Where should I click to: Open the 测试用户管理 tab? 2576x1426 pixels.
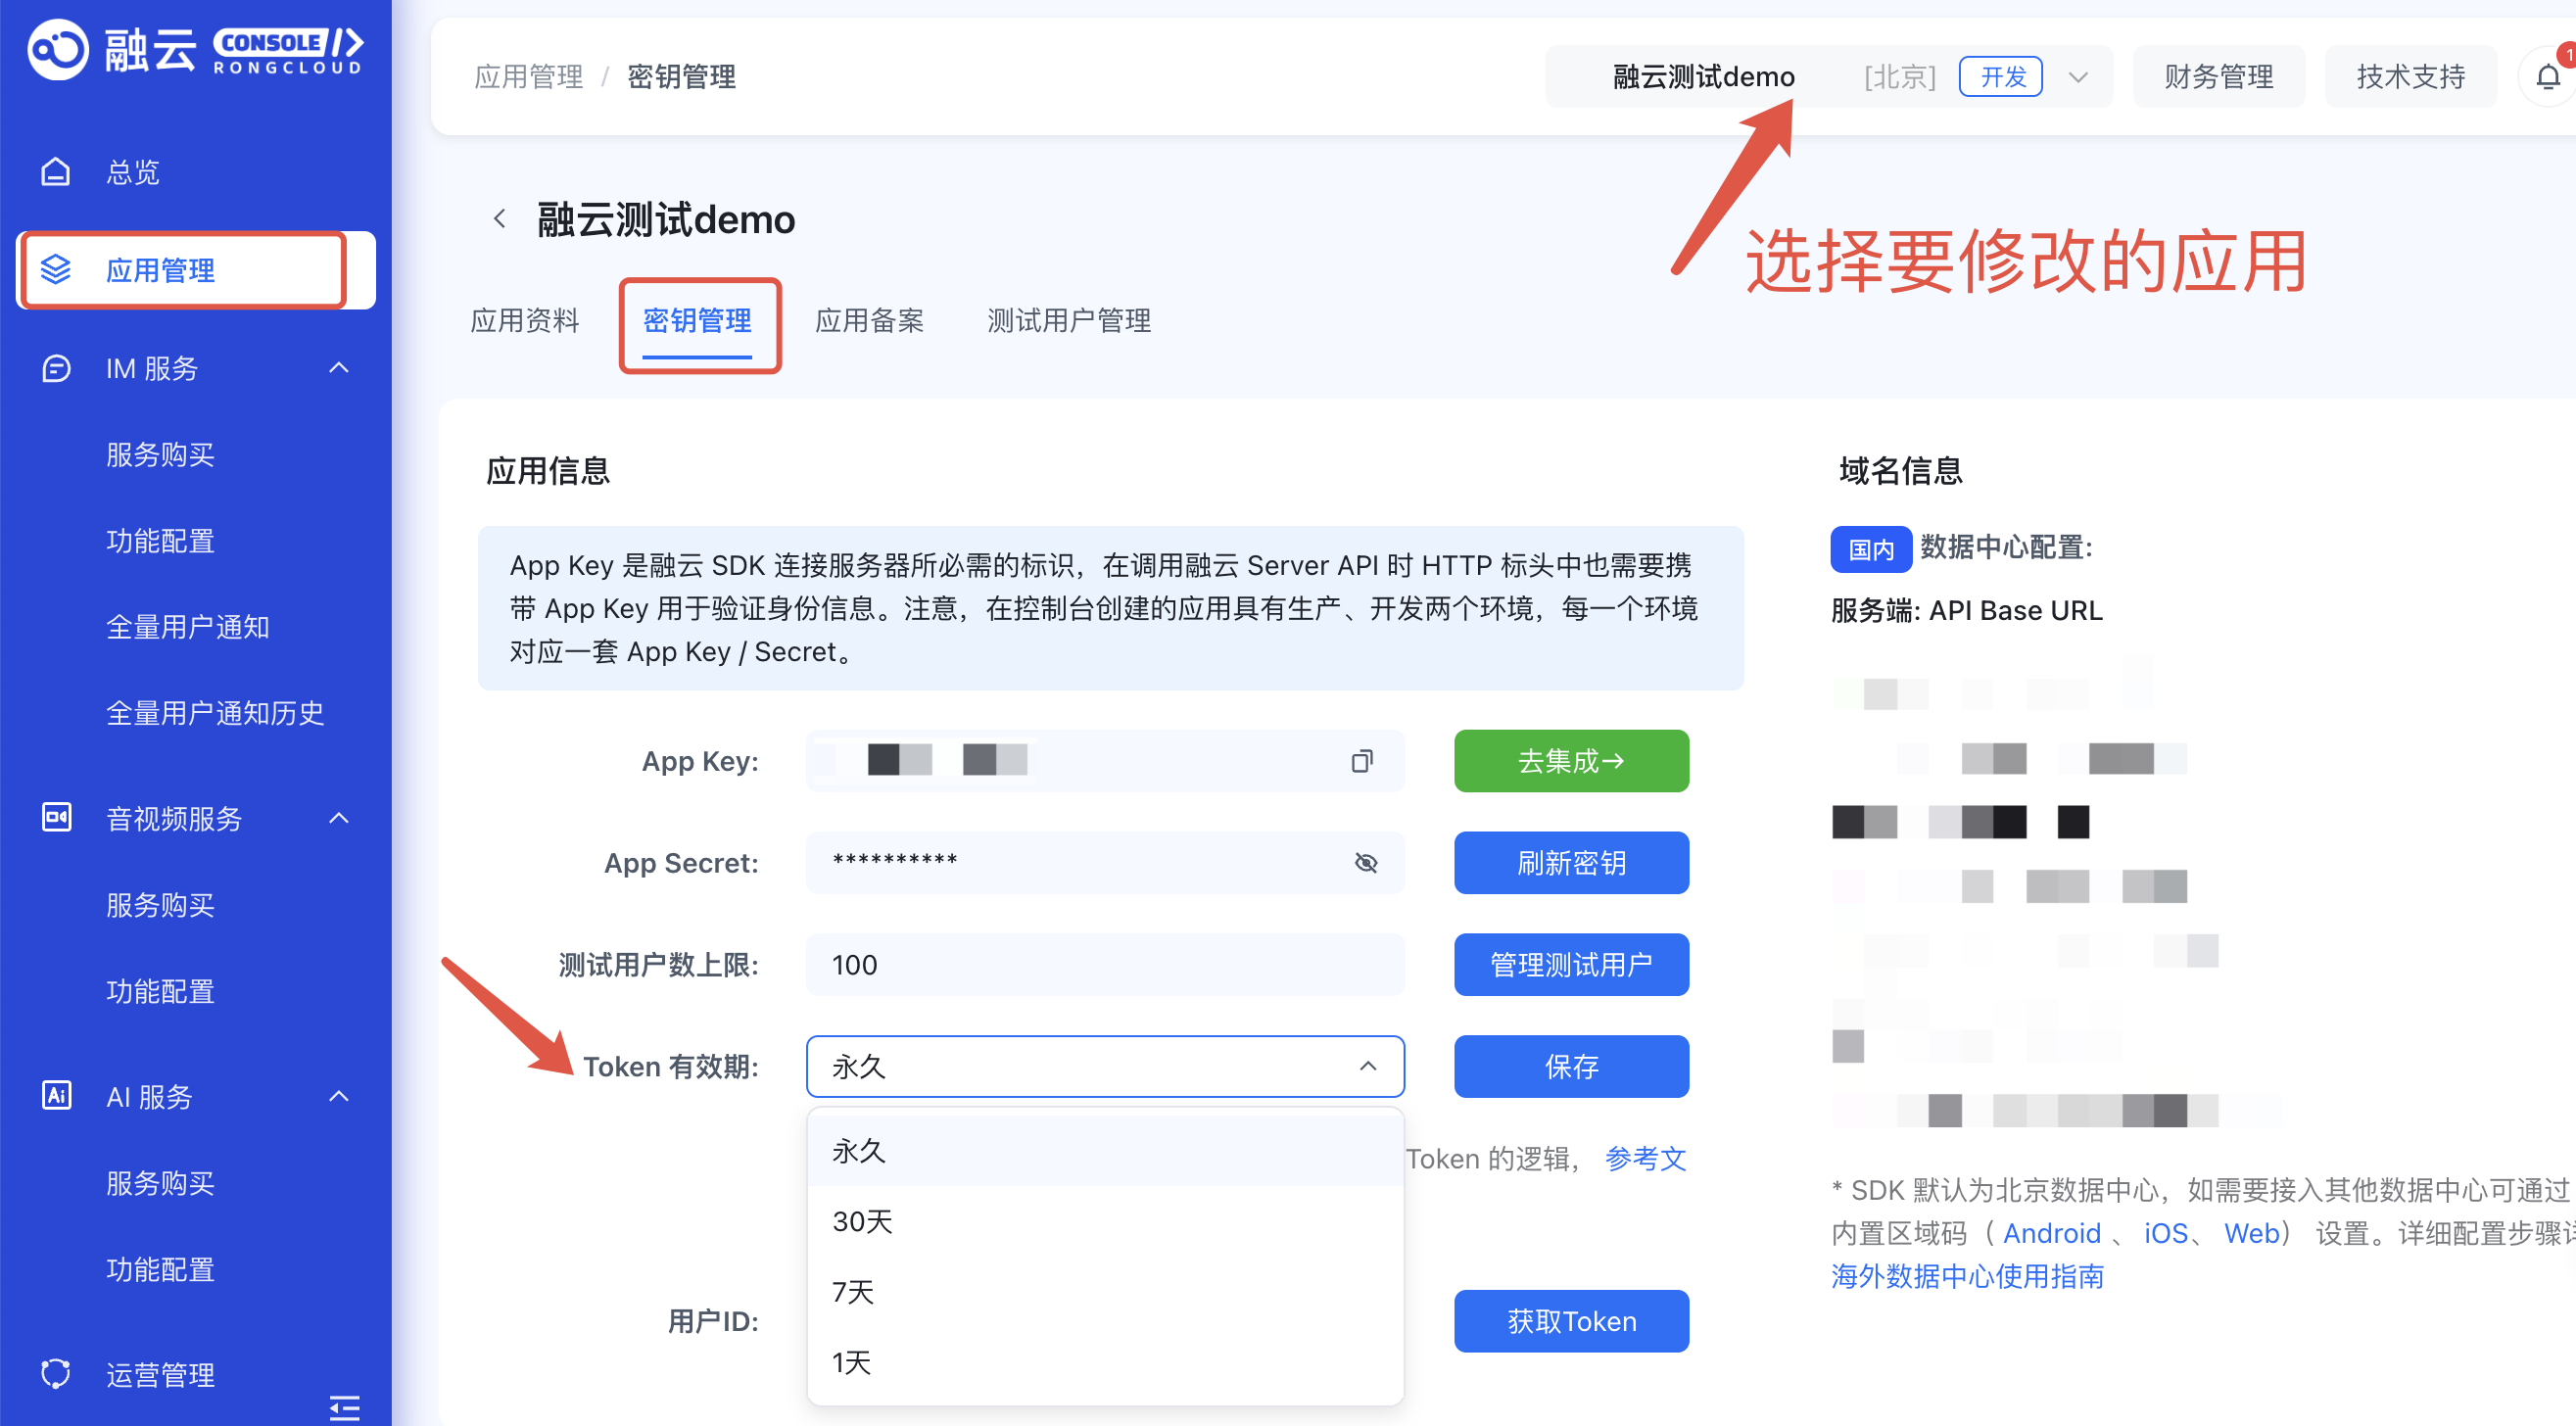(1068, 320)
